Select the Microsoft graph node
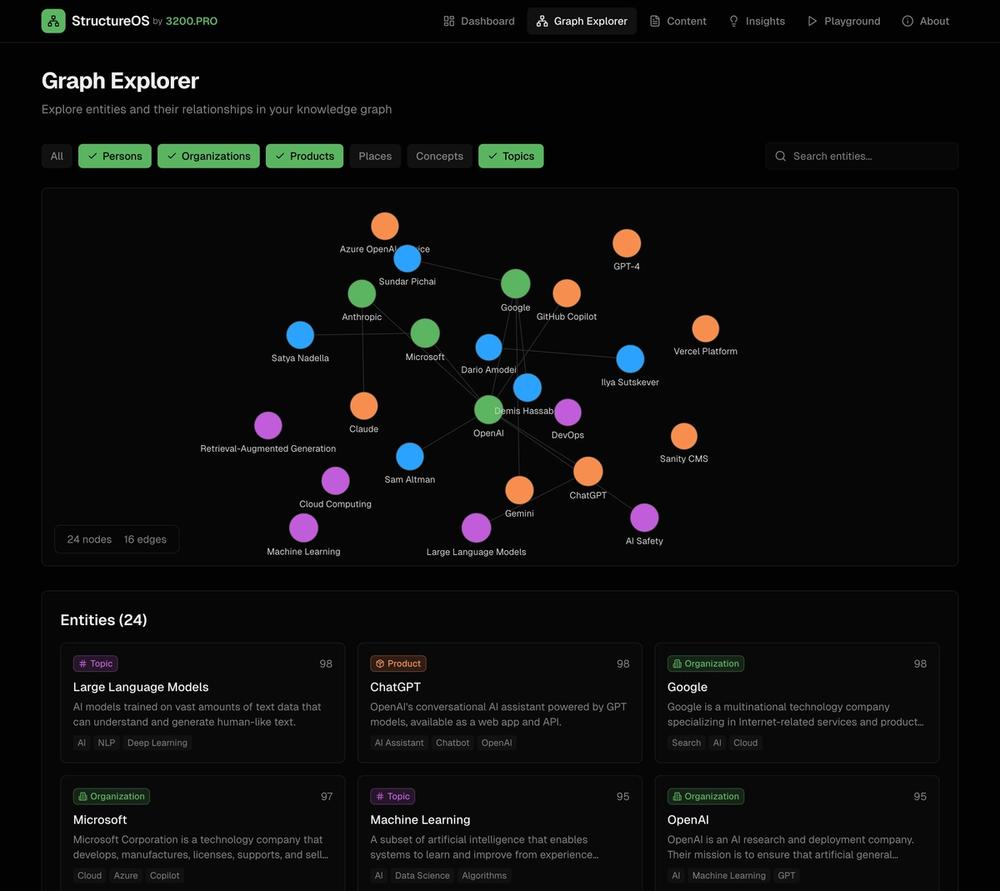The height and width of the screenshot is (891, 1000). click(425, 334)
